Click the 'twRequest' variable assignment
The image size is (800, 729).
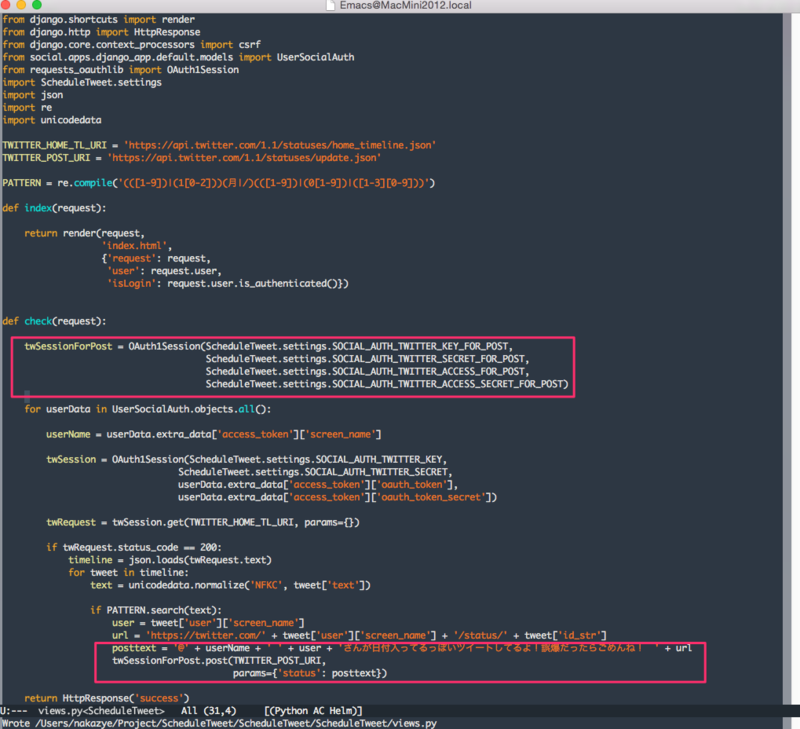[x=71, y=522]
